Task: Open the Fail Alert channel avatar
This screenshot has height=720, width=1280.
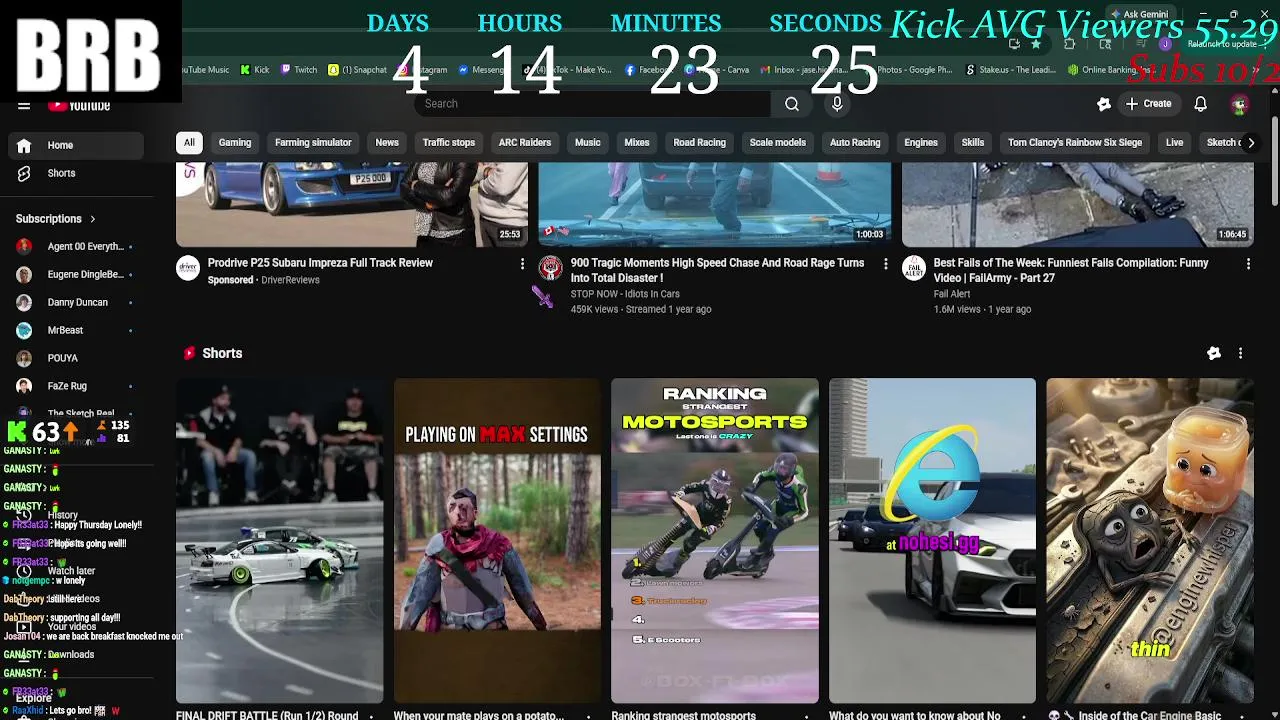Action: pos(914,268)
